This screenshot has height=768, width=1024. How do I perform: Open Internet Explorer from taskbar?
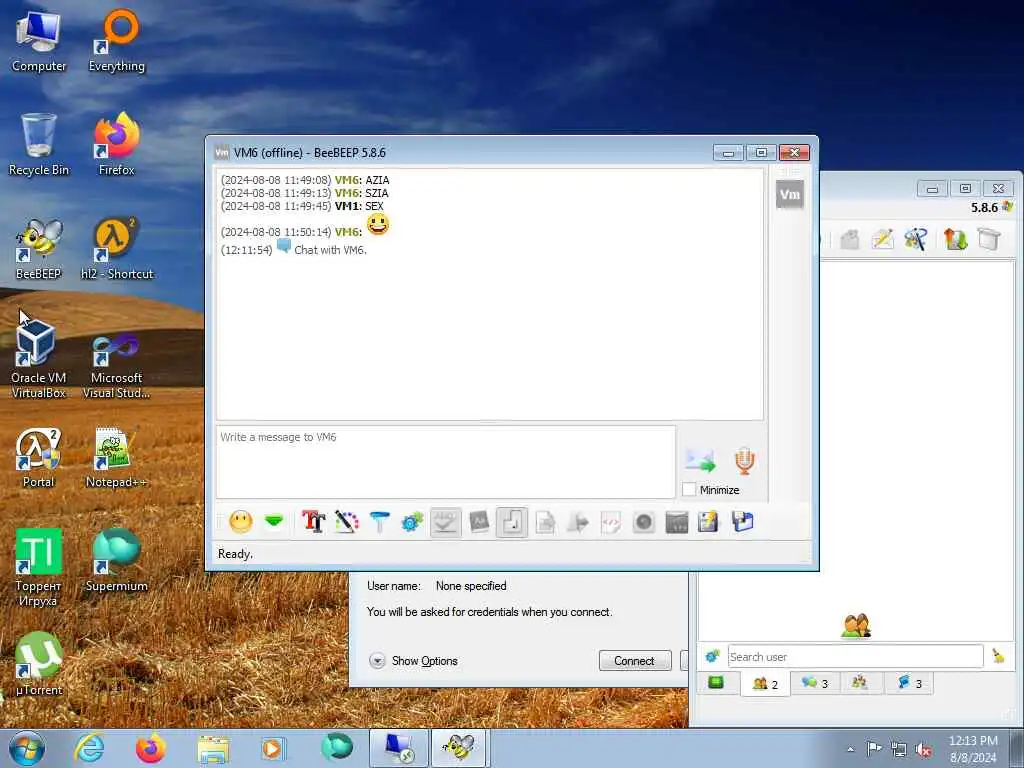pos(89,748)
